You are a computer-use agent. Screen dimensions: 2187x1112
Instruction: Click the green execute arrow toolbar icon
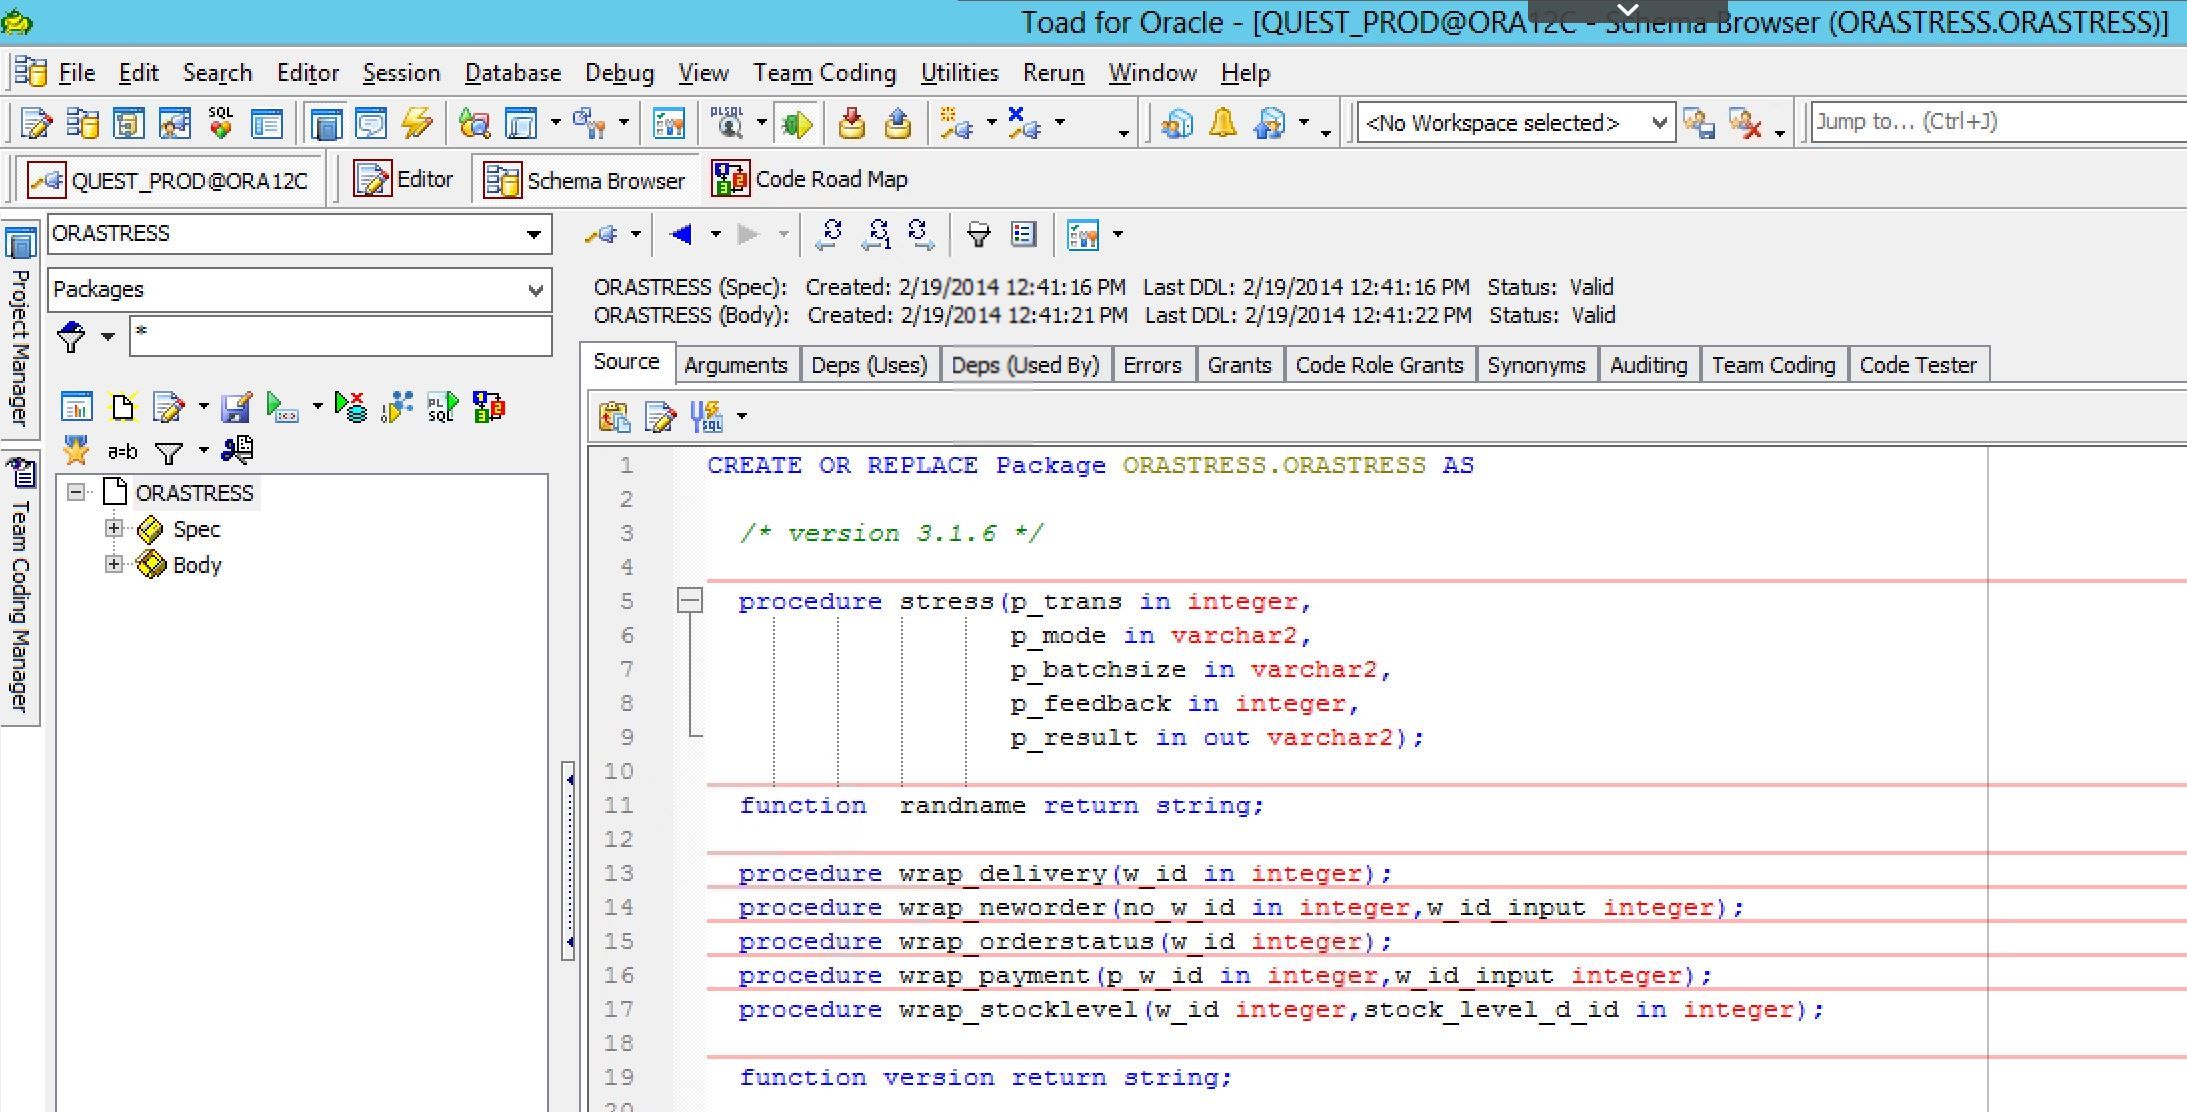(x=796, y=124)
